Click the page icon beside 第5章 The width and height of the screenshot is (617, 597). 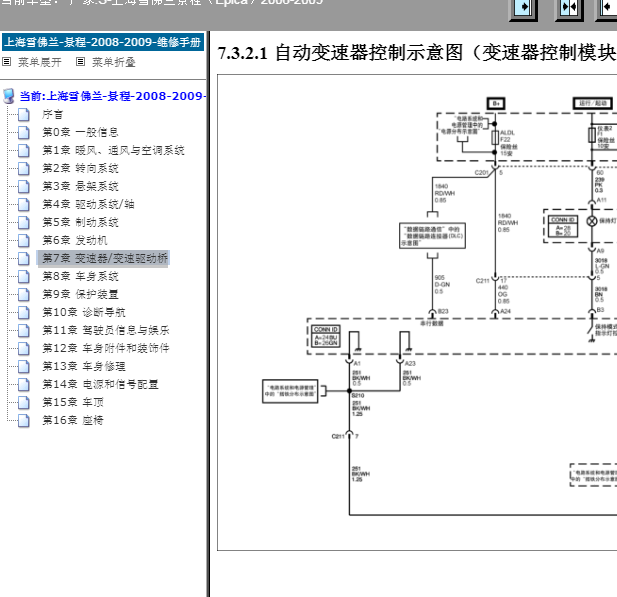[24, 222]
